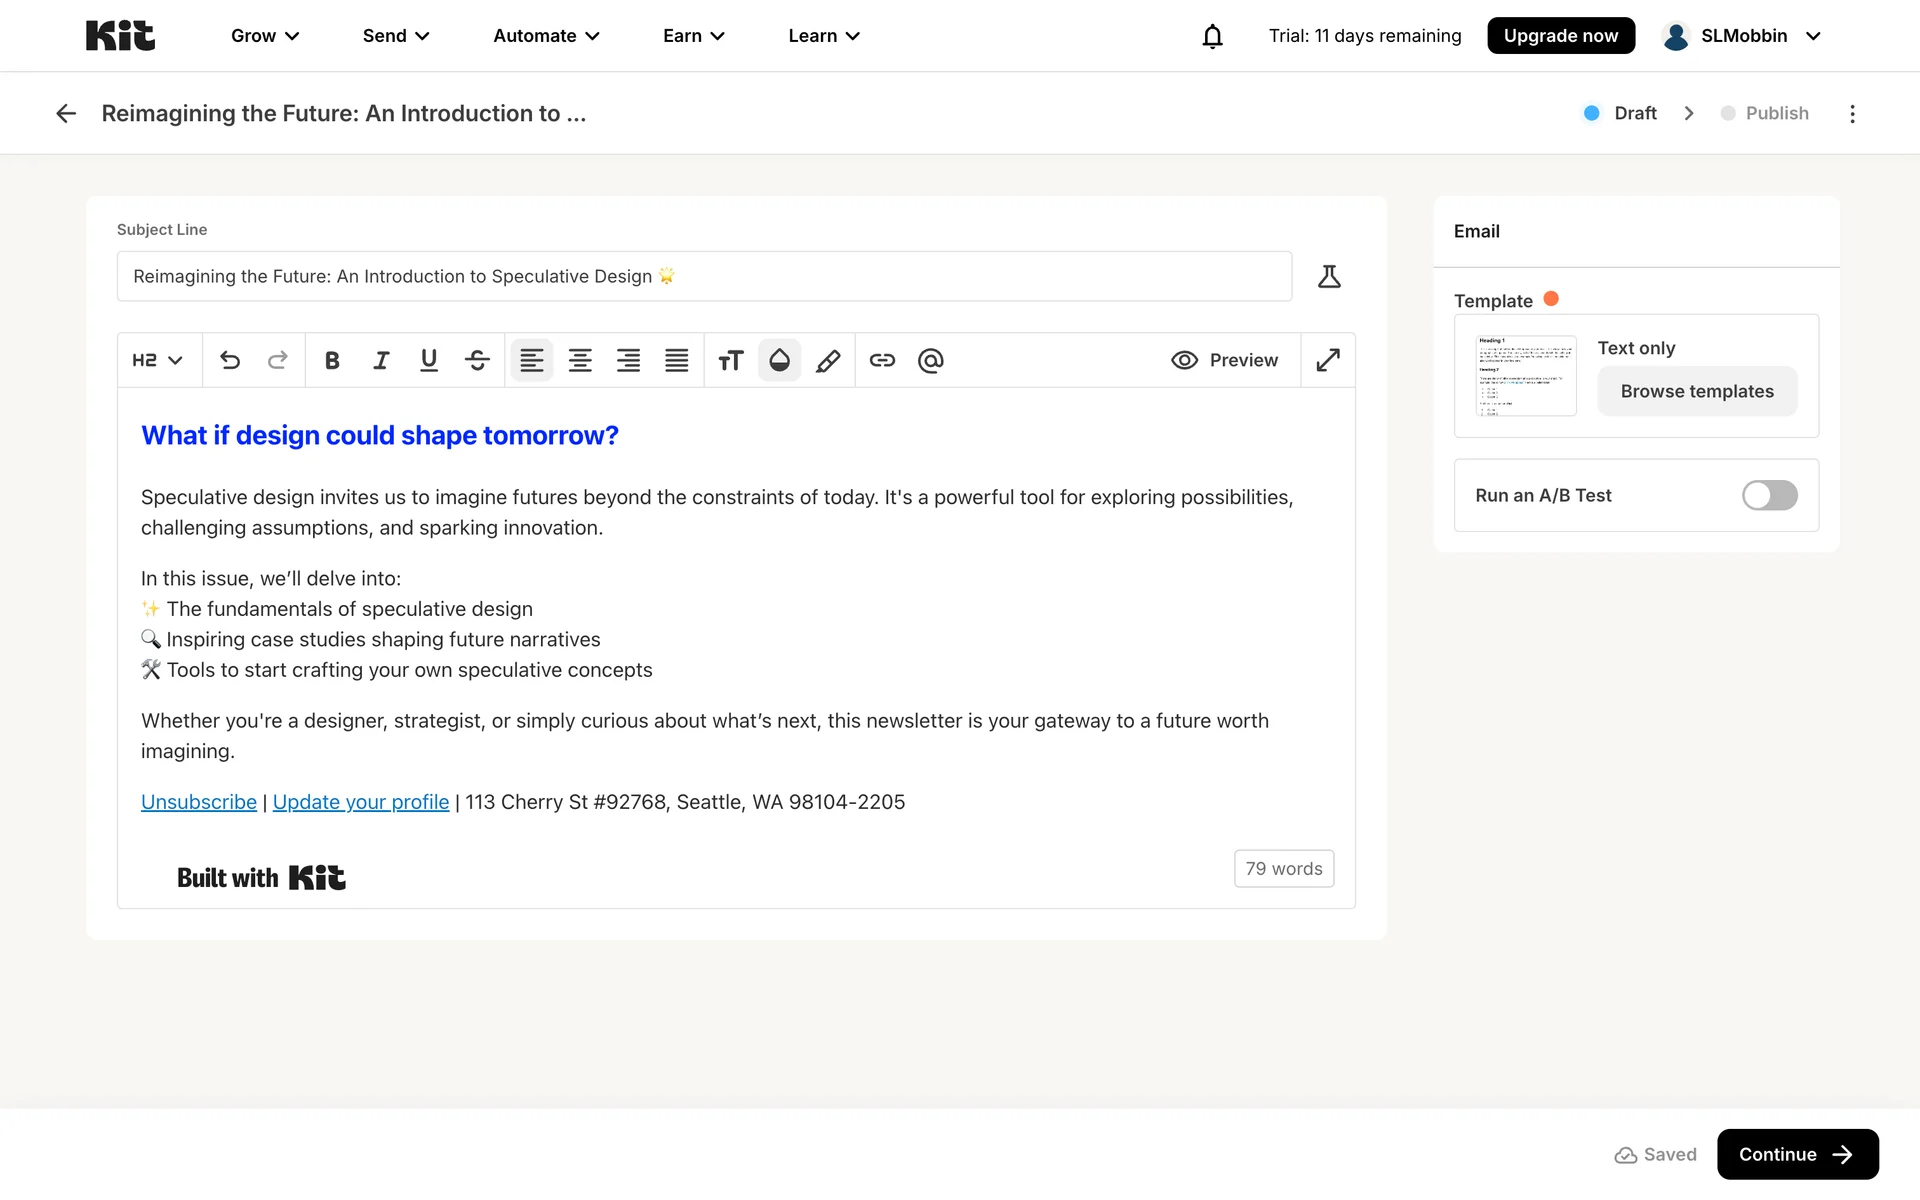Insert a link using the chain icon

click(x=882, y=360)
